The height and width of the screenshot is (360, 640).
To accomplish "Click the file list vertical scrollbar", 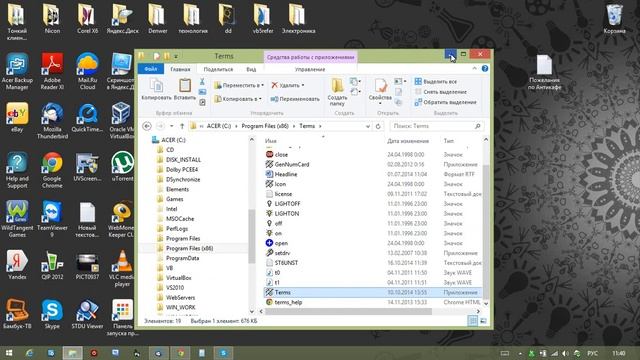I will pos(486,231).
